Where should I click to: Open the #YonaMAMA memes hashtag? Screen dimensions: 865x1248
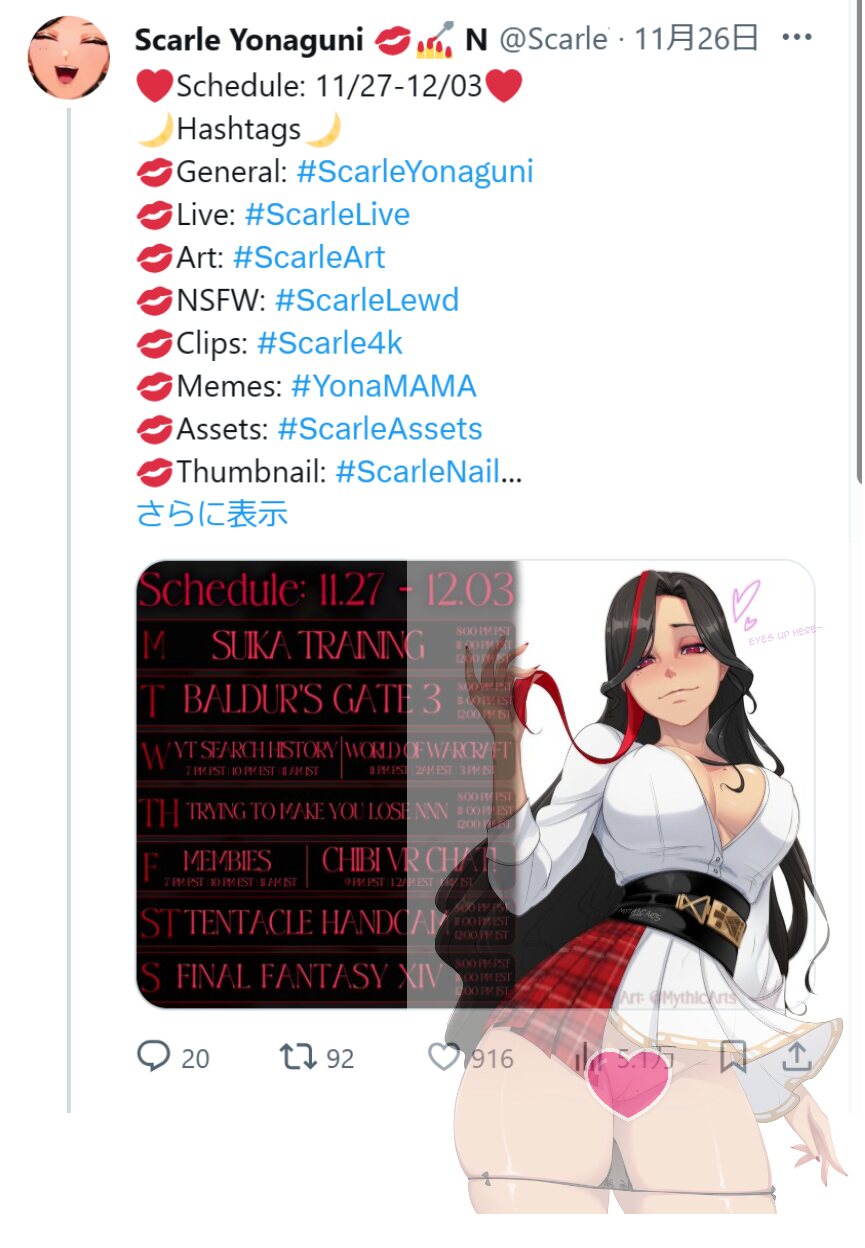(384, 386)
